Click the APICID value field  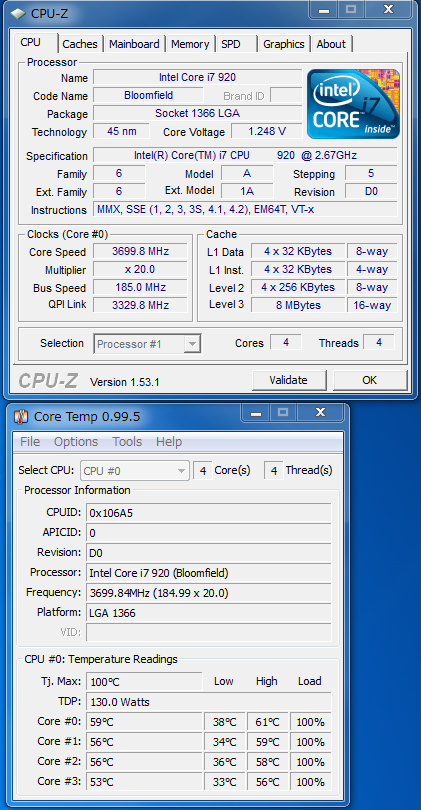[x=209, y=533]
